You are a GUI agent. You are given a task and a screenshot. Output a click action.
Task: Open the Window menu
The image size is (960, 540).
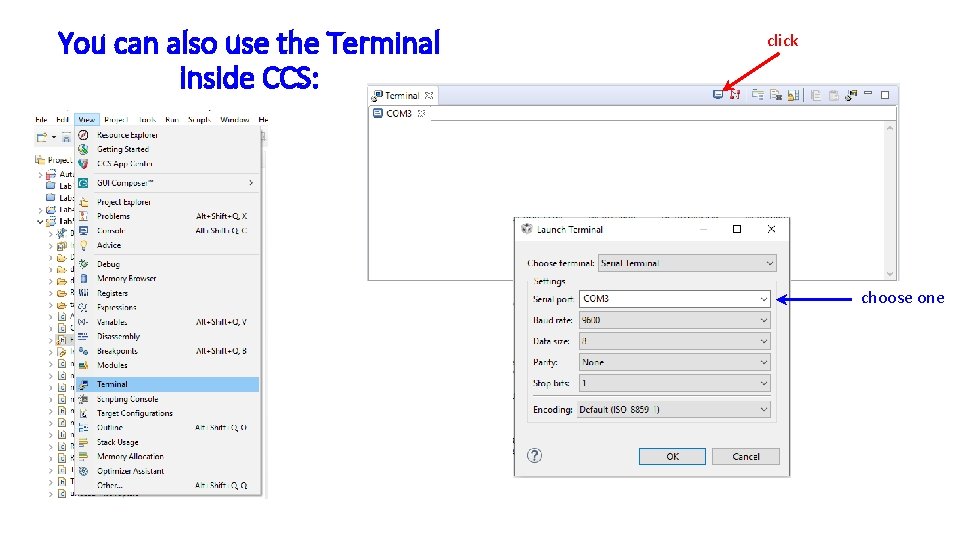[234, 119]
